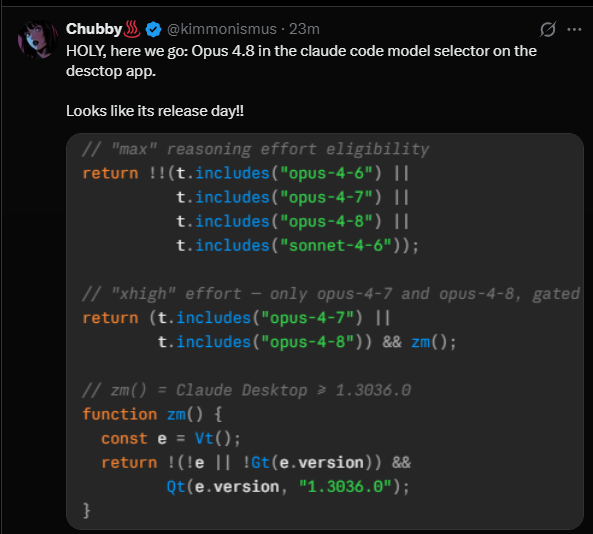The image size is (593, 534).
Task: Open the three-dot more options menu
Action: pyautogui.click(x=574, y=29)
